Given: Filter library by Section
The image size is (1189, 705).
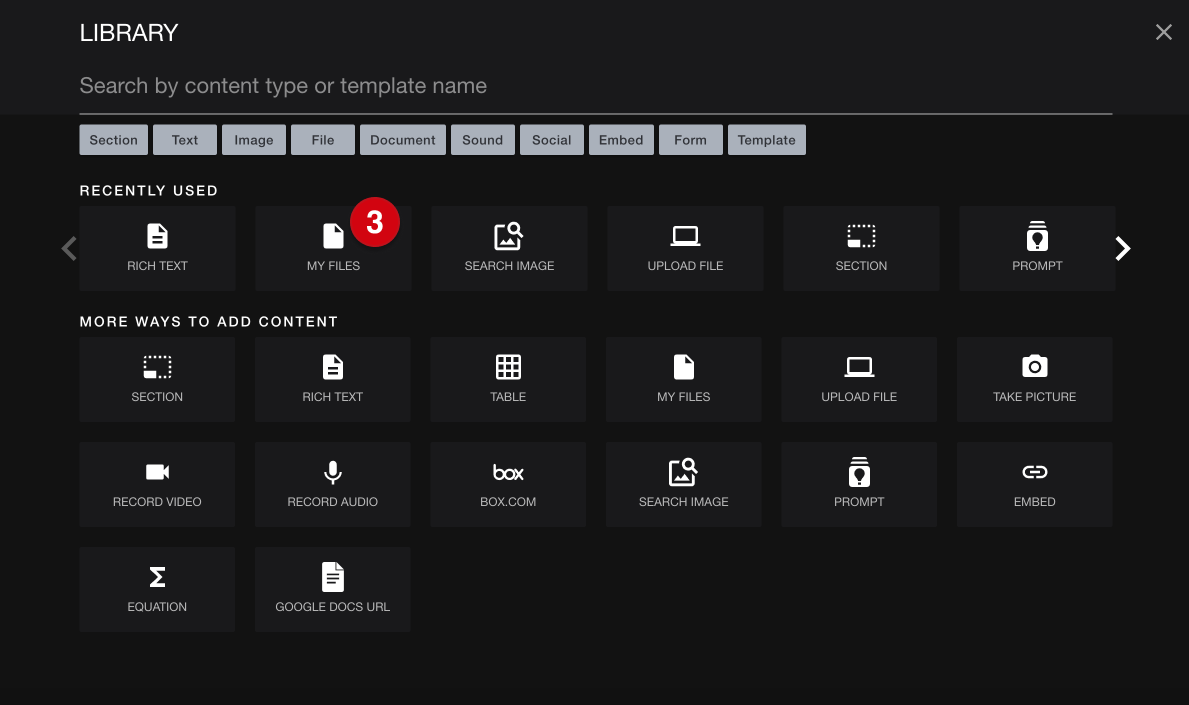Looking at the screenshot, I should (114, 139).
